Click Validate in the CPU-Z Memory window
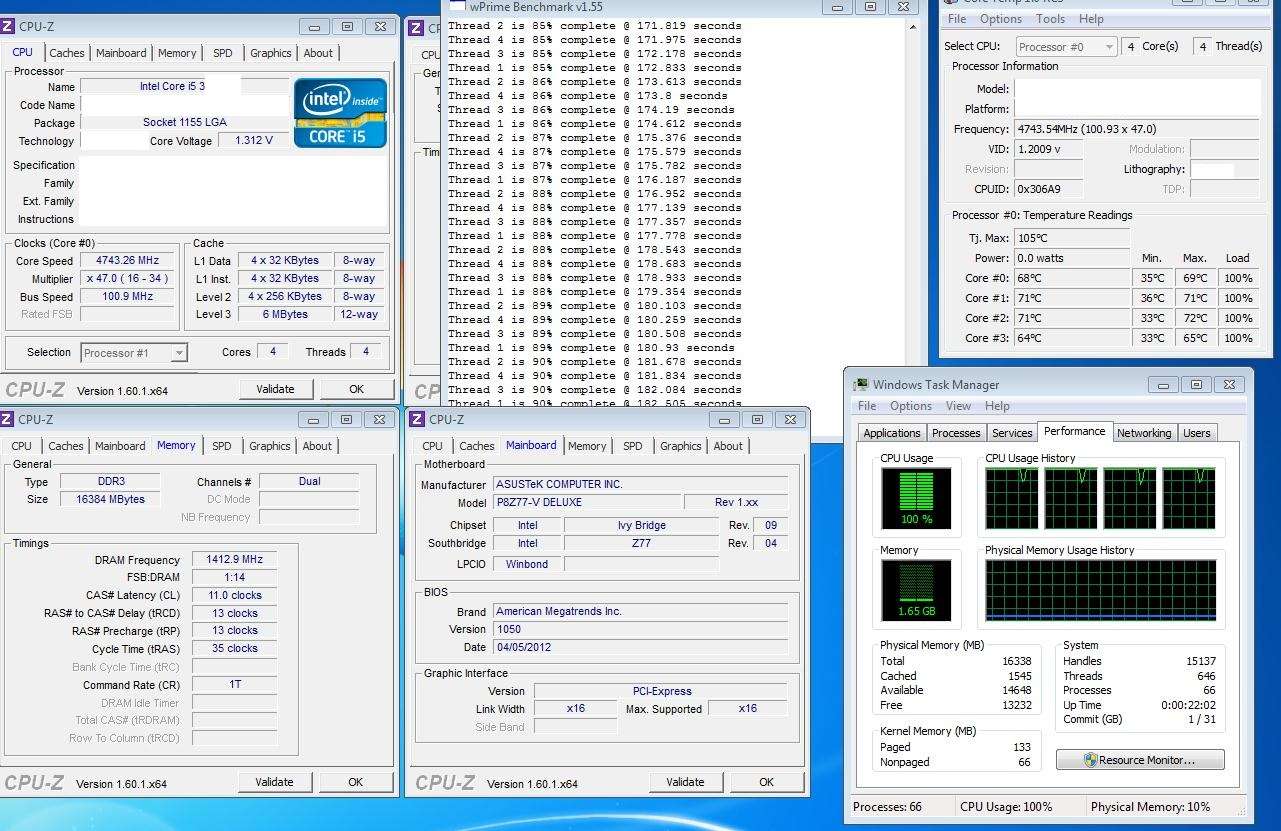 pyautogui.click(x=274, y=782)
